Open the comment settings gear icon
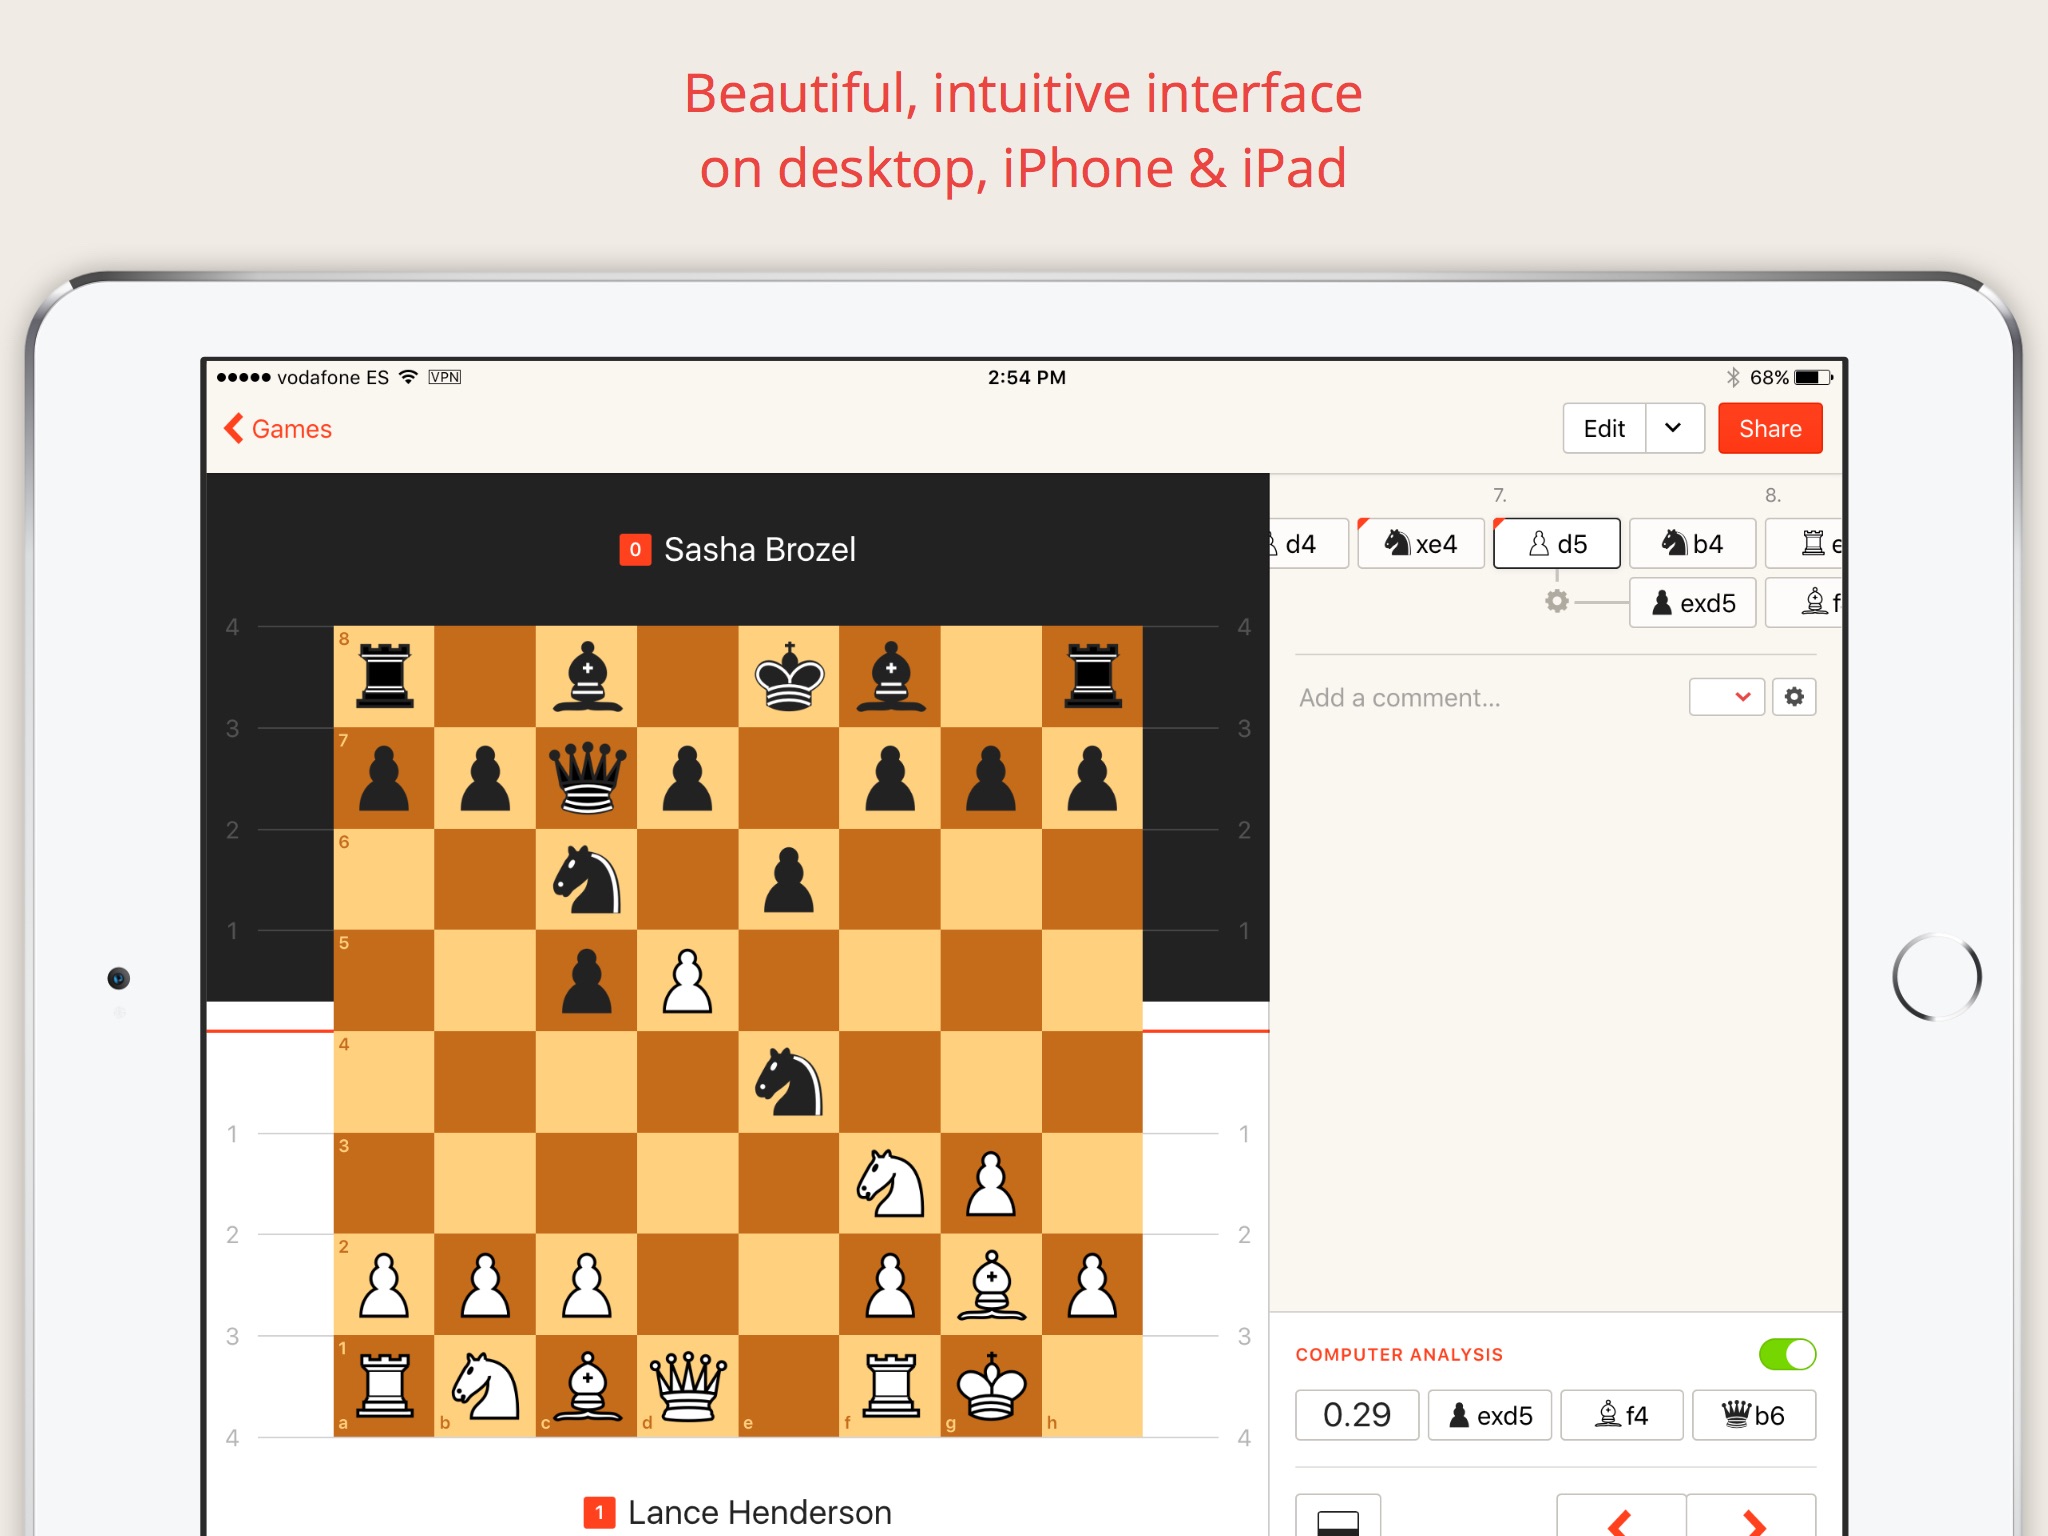This screenshot has width=2048, height=1536. tap(1794, 697)
